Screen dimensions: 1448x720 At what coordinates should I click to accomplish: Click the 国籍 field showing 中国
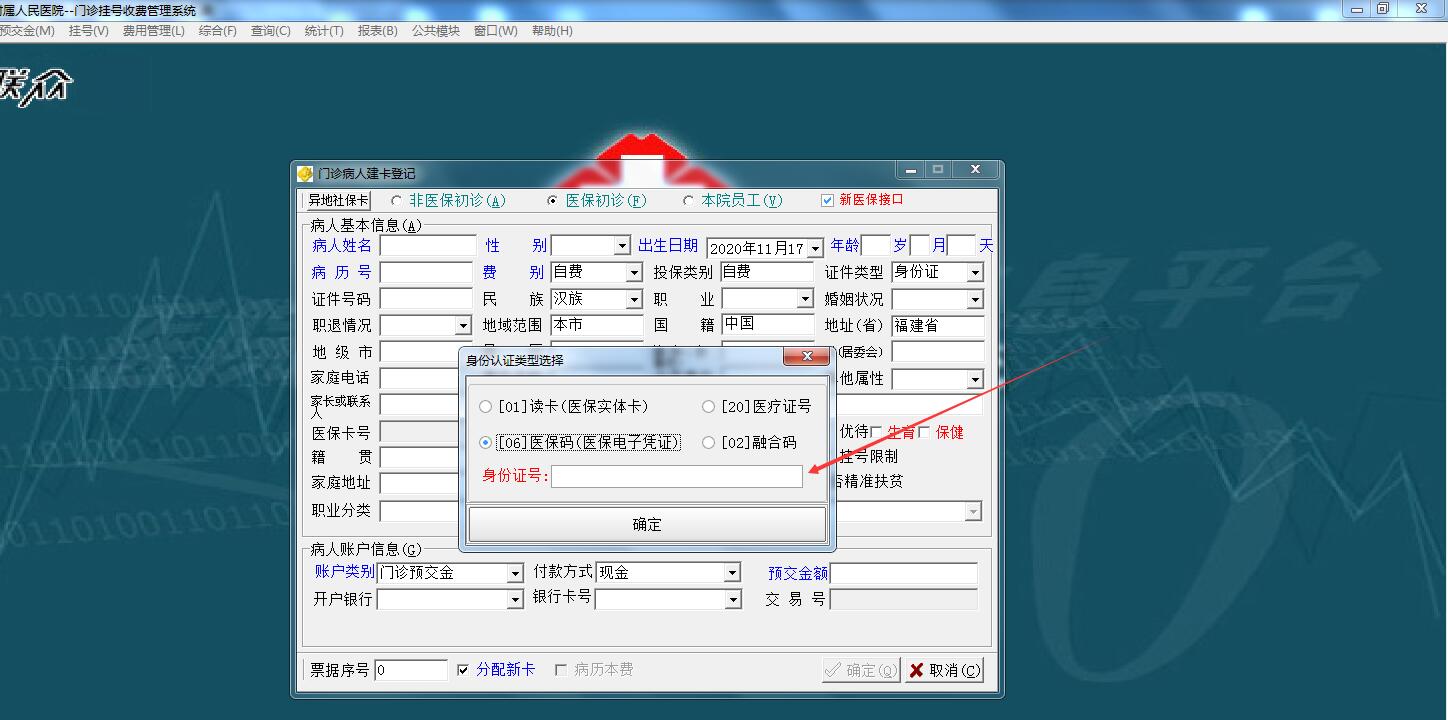(768, 325)
